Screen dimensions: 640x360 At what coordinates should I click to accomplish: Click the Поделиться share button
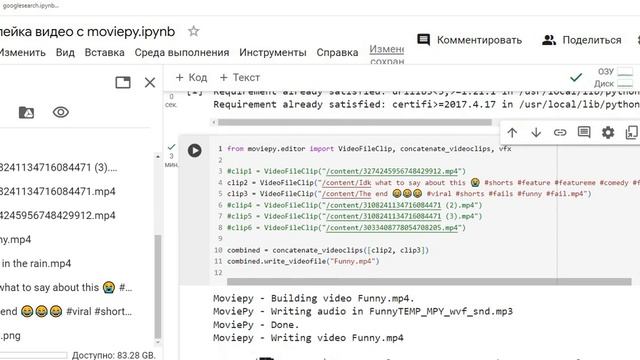click(582, 40)
